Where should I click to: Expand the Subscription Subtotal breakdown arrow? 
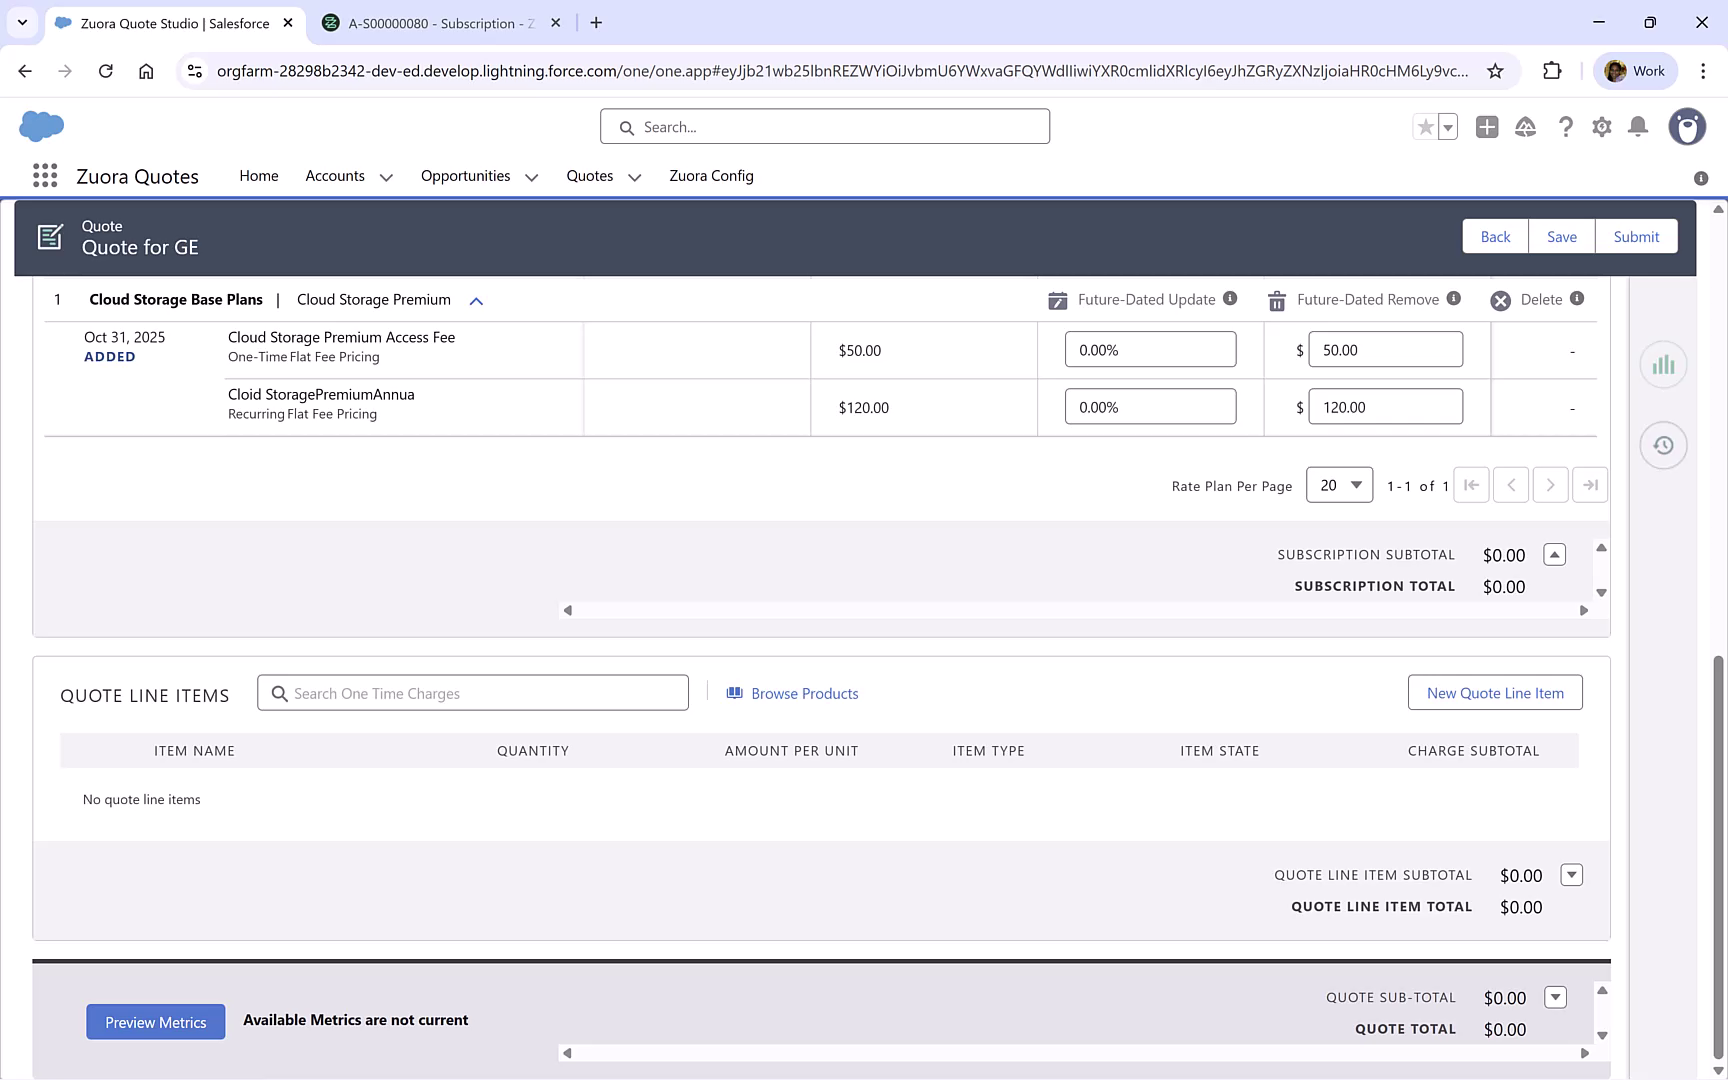click(x=1553, y=554)
